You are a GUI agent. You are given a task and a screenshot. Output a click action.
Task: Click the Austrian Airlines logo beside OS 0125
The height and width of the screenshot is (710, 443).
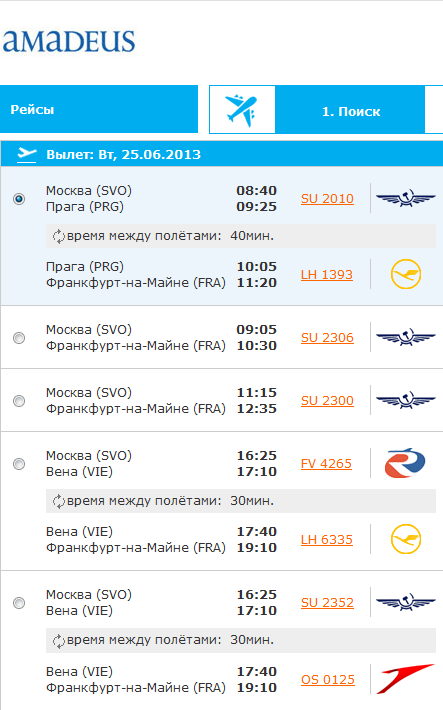point(405,679)
